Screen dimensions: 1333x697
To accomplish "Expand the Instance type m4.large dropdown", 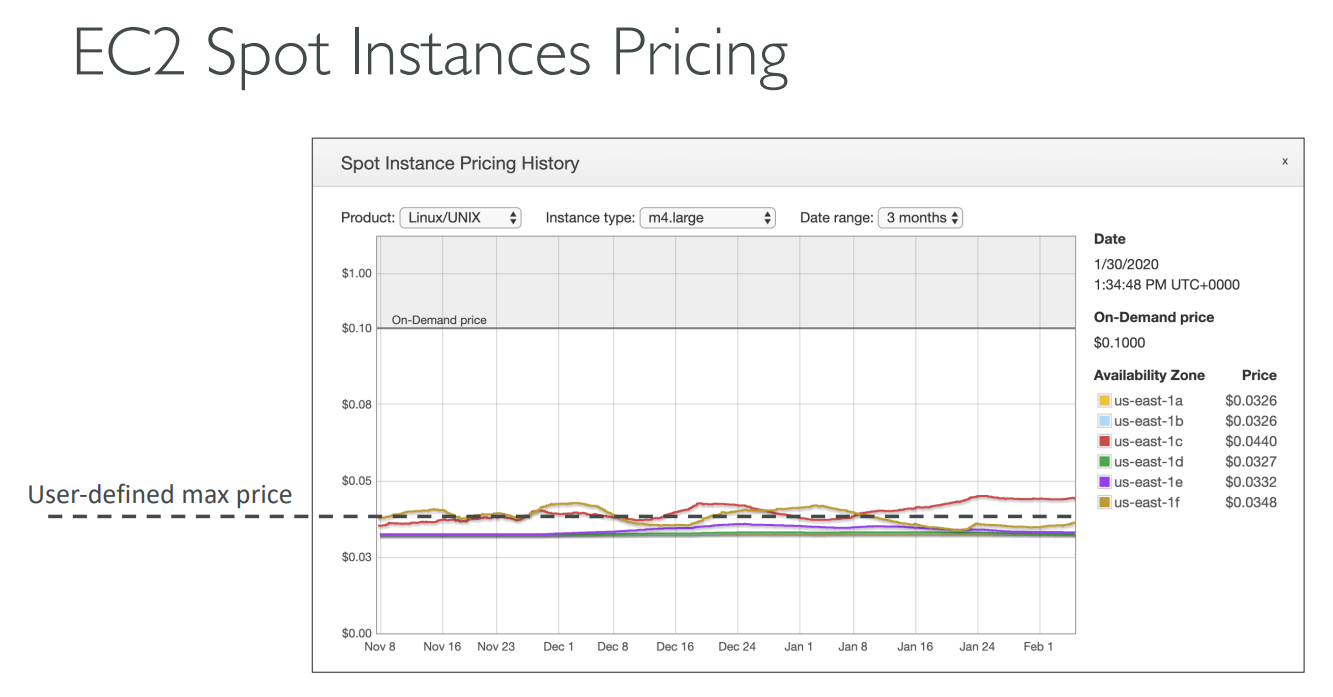I will tap(707, 218).
